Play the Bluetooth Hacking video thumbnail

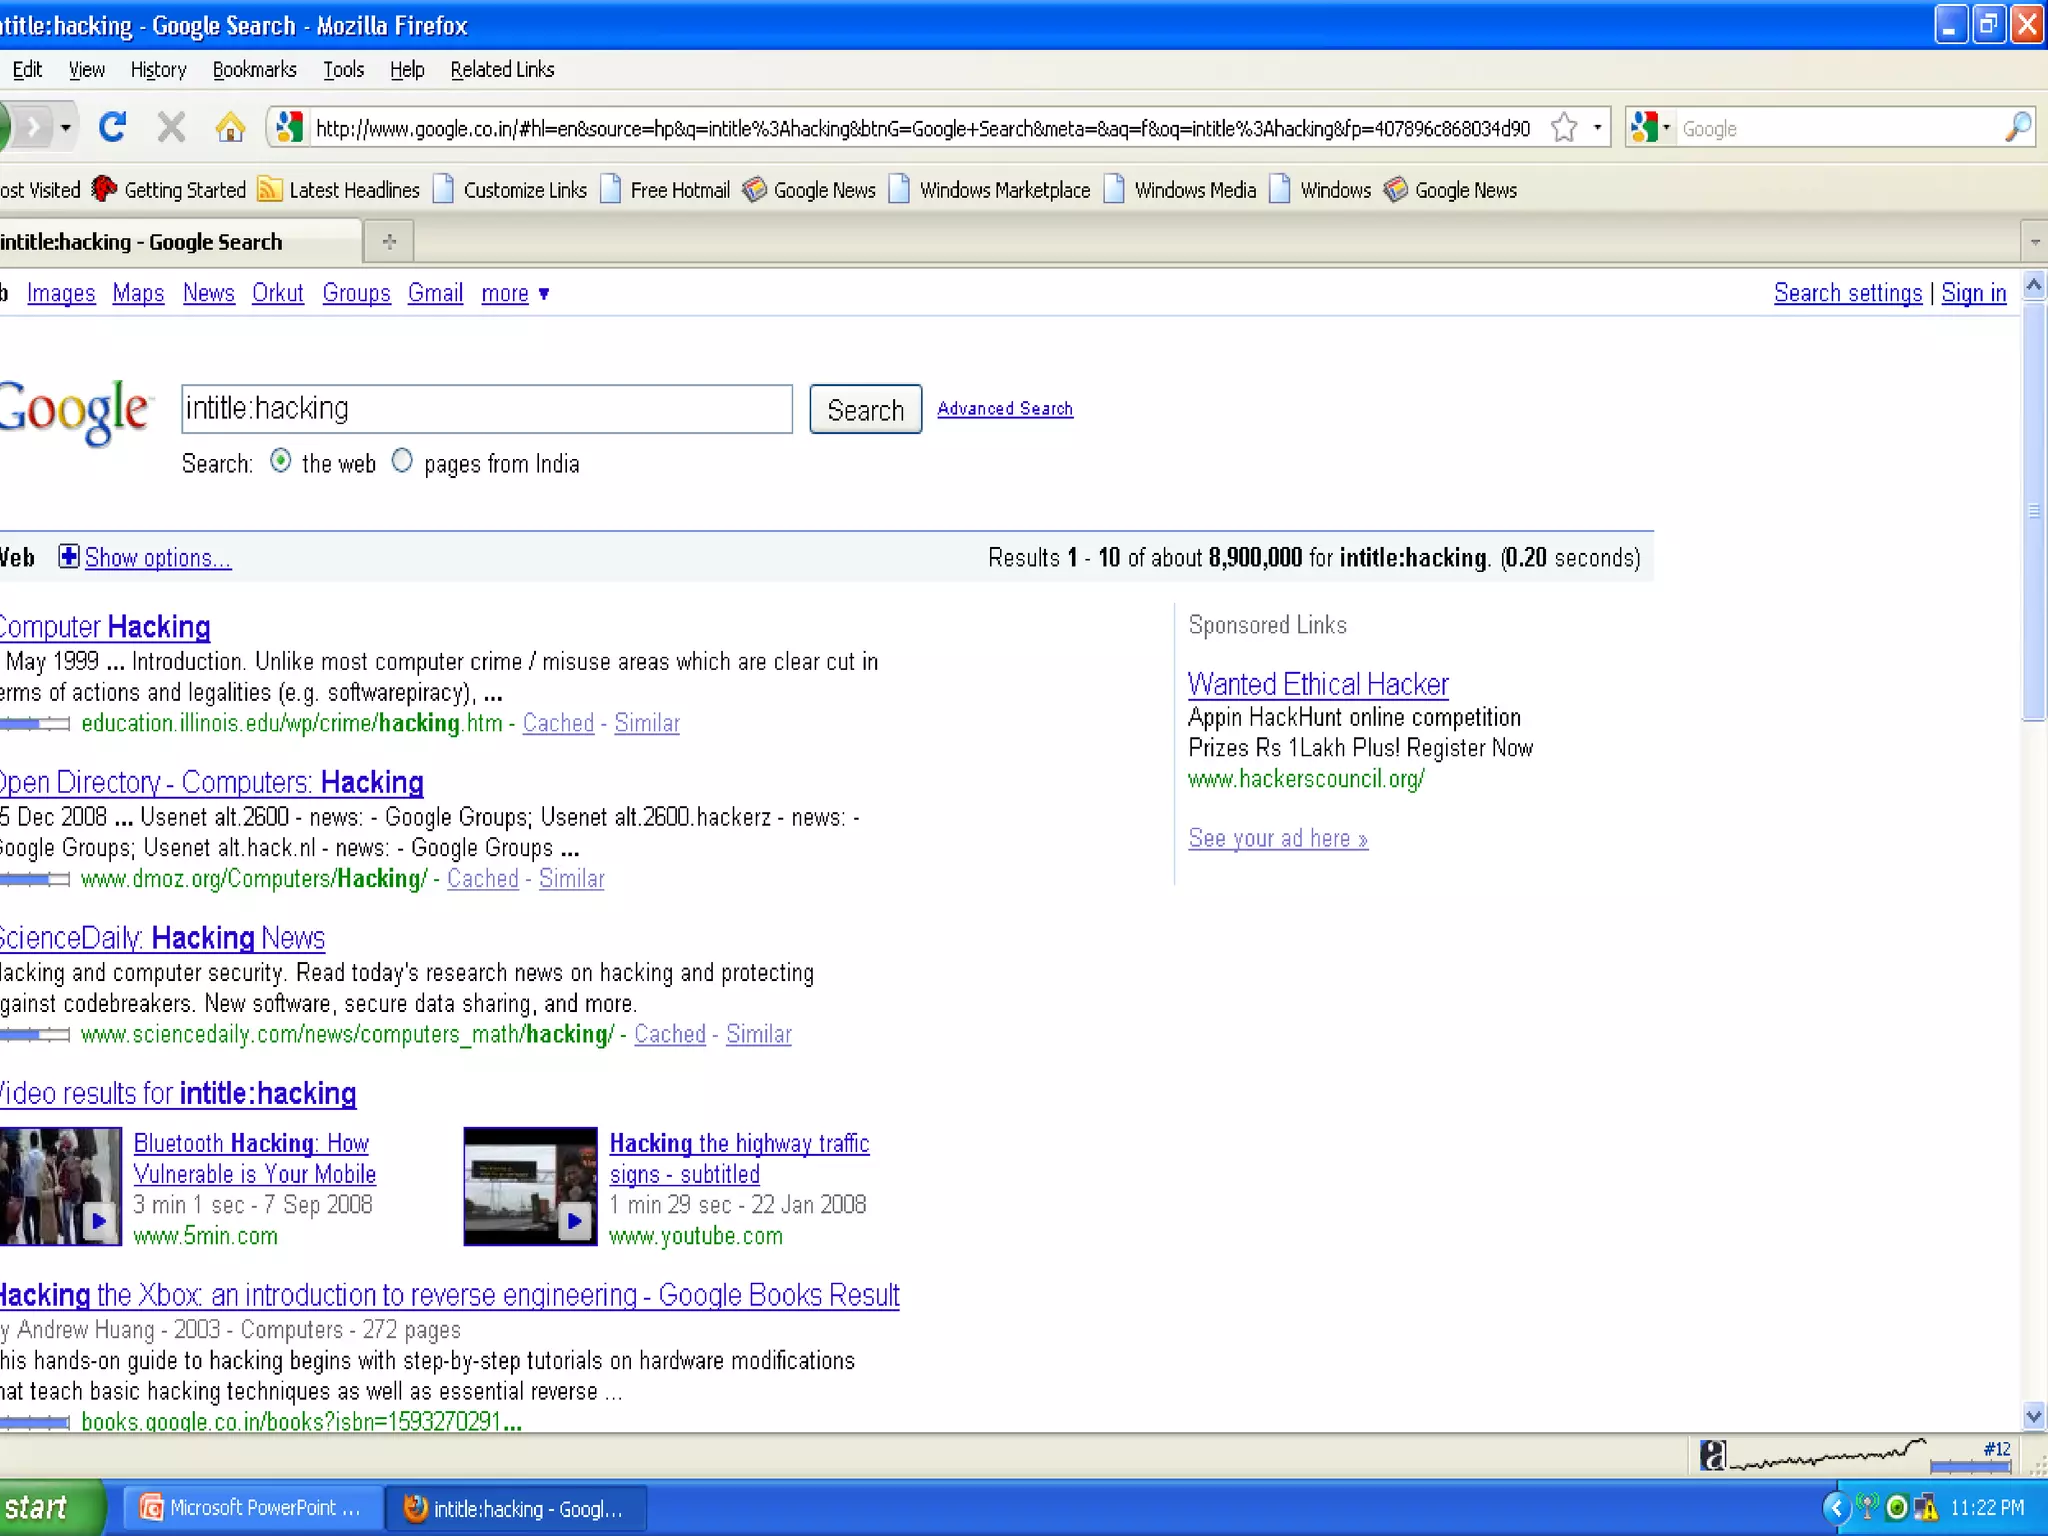60,1186
